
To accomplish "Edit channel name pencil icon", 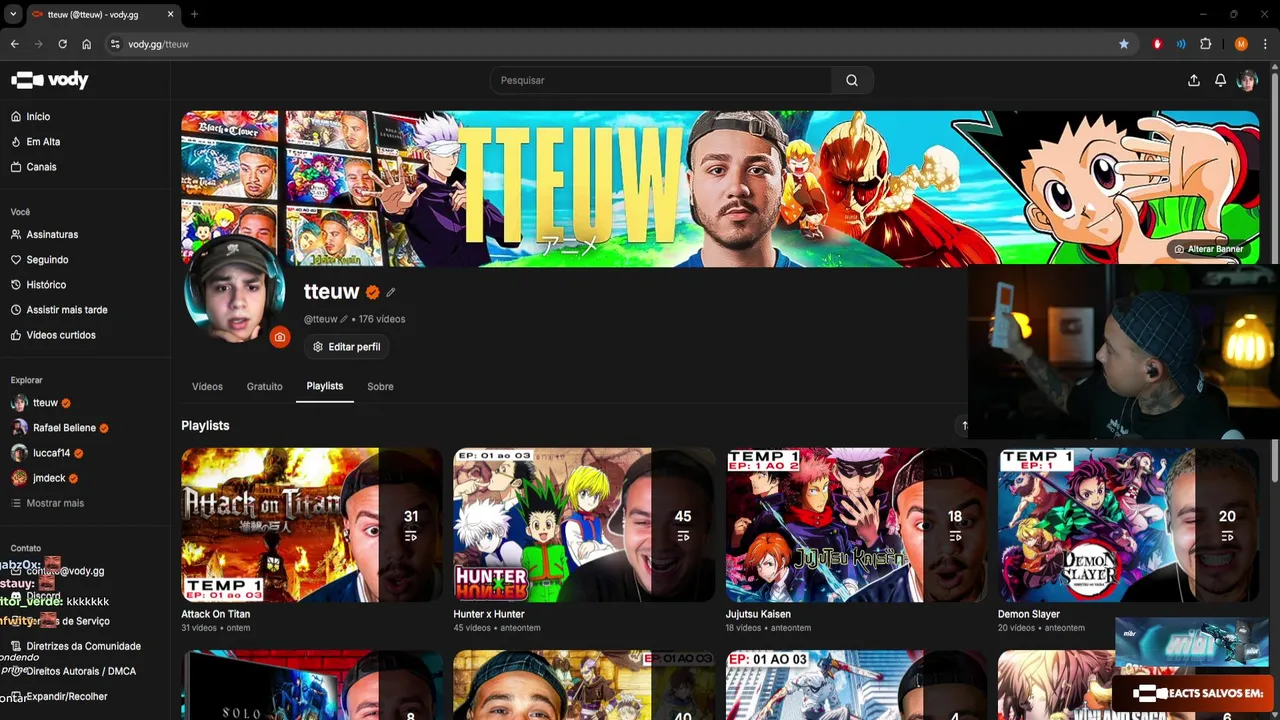I will pyautogui.click(x=391, y=292).
